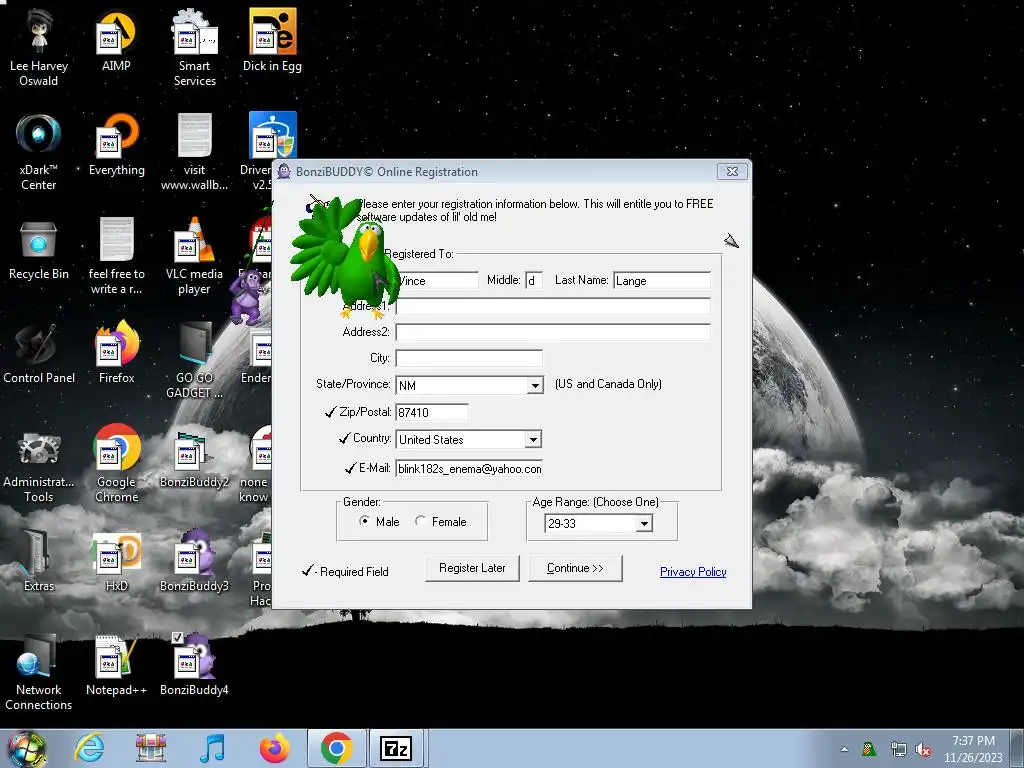Show hidden system tray icons
1024x768 pixels.
click(844, 750)
